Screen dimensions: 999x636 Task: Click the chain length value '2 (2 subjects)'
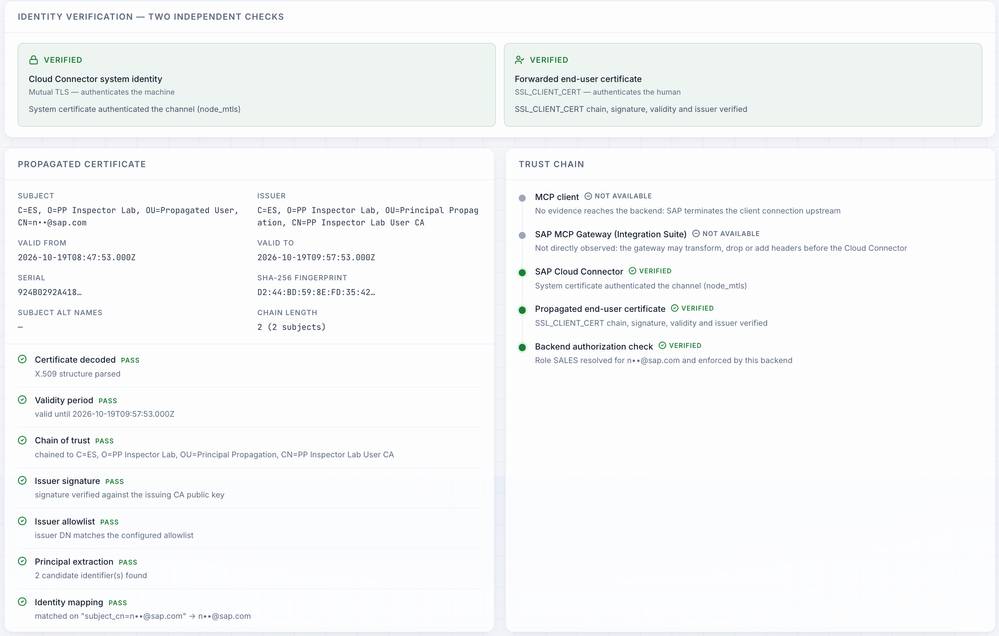click(291, 327)
